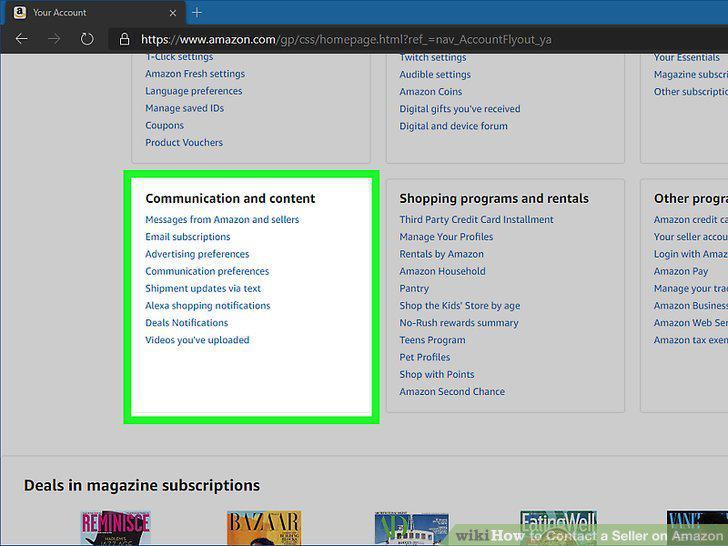Click the Reminisce magazine cover

click(116, 528)
